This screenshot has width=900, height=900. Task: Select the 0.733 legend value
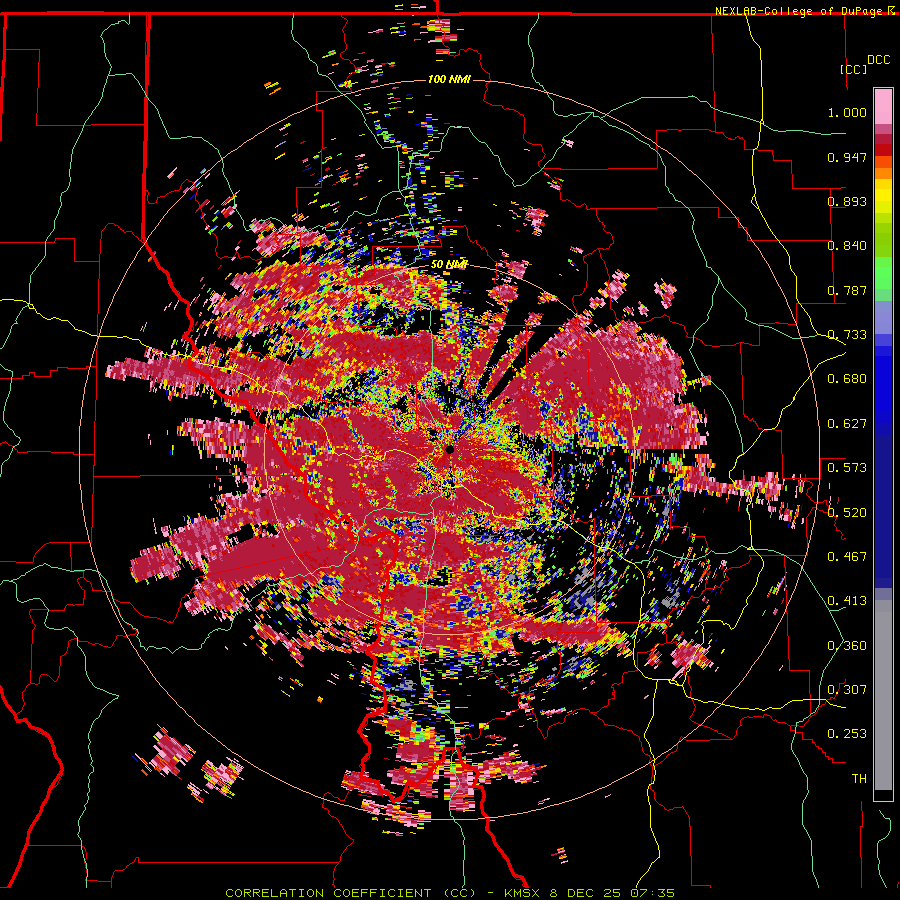[847, 335]
